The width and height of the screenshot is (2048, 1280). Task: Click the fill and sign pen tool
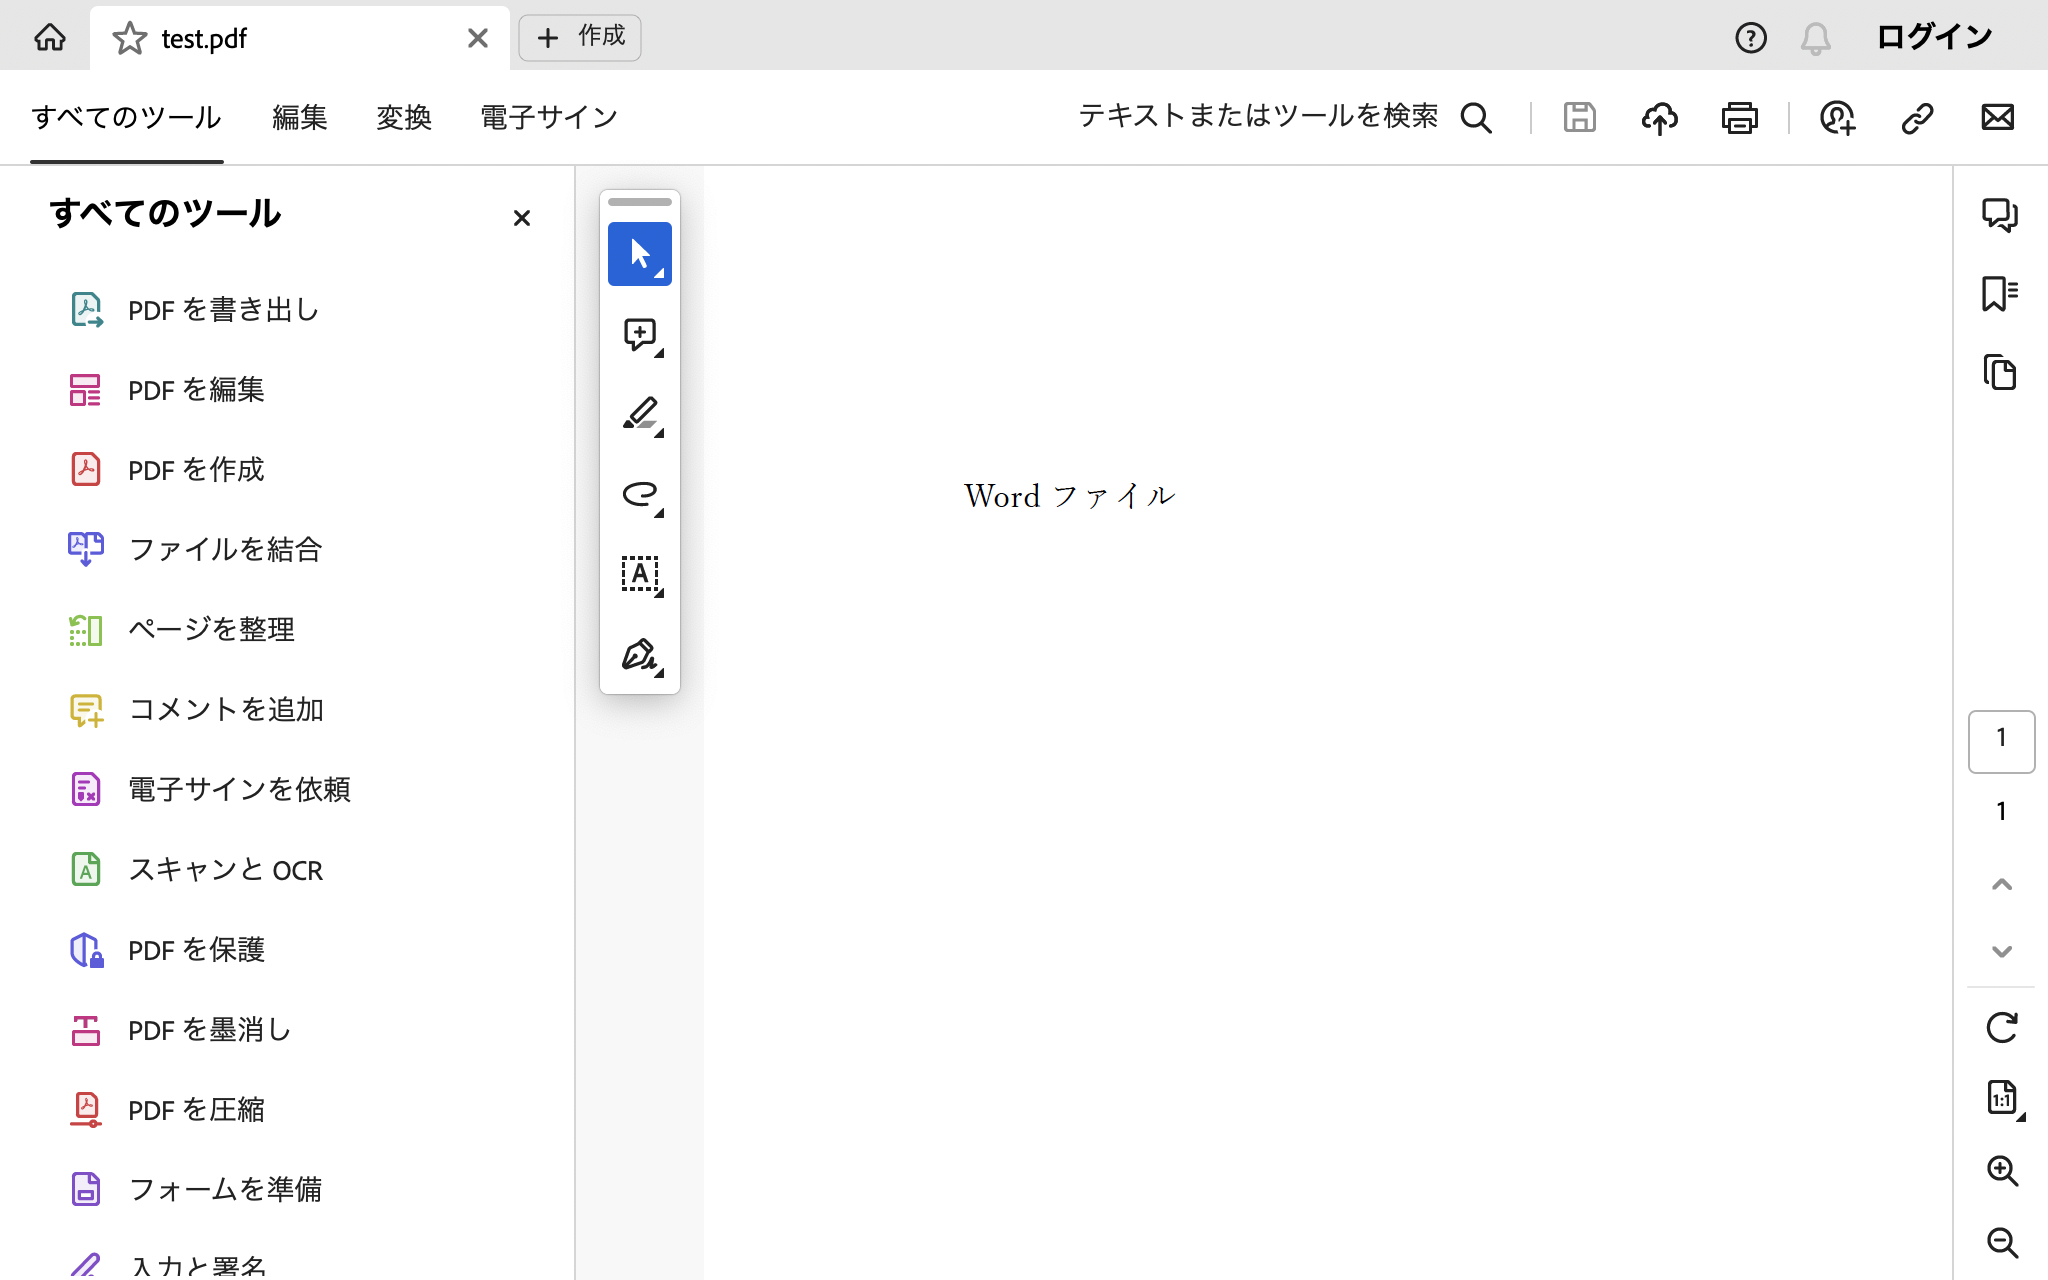click(x=640, y=655)
